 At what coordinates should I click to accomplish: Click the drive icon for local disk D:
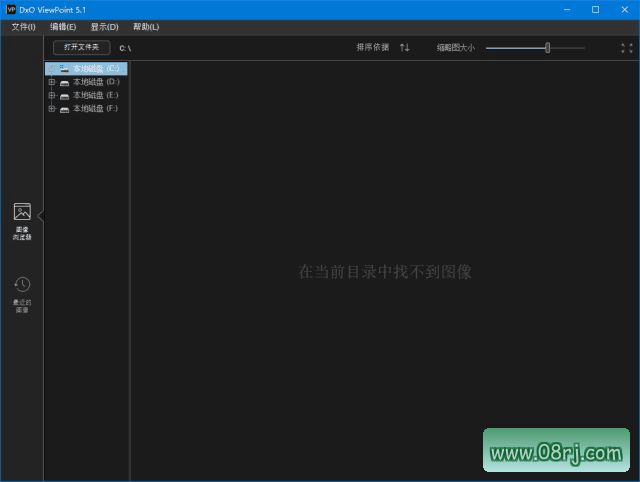[x=65, y=82]
